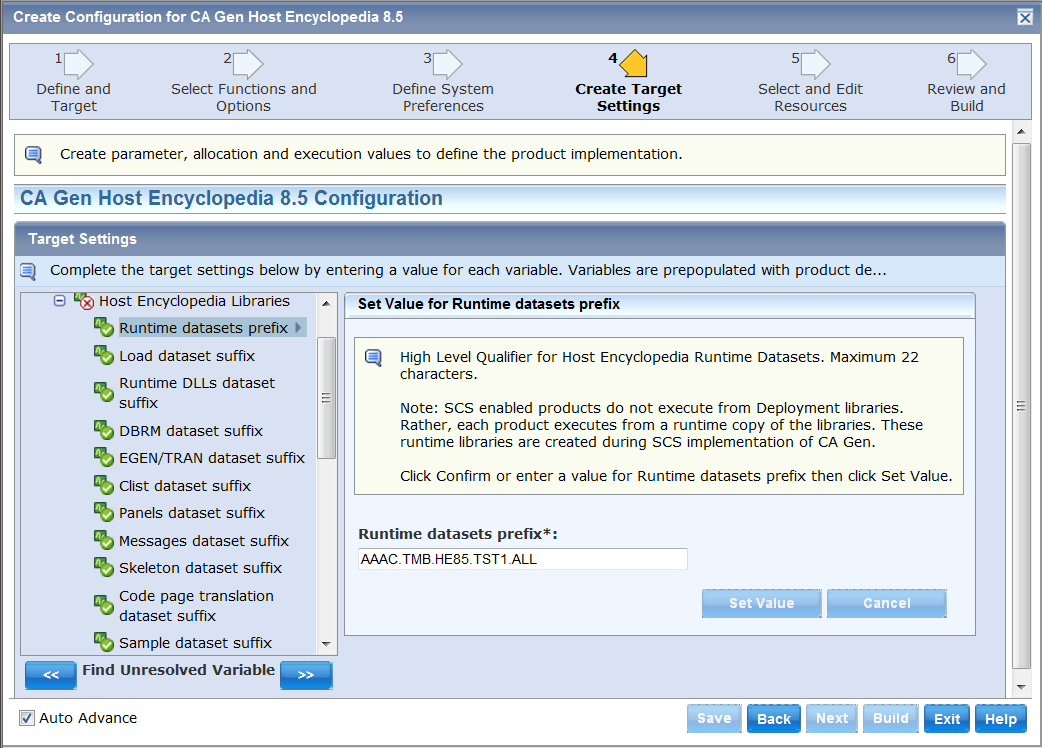Click status icon of Runtime datasets prefix

point(104,327)
